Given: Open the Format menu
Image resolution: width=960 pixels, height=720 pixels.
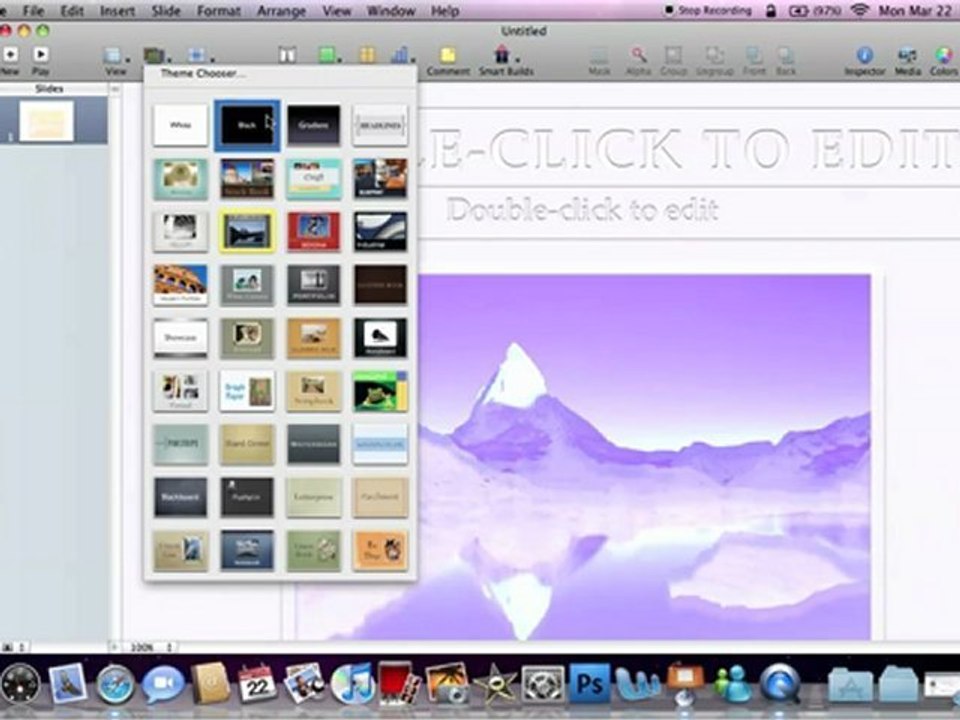Looking at the screenshot, I should (219, 11).
